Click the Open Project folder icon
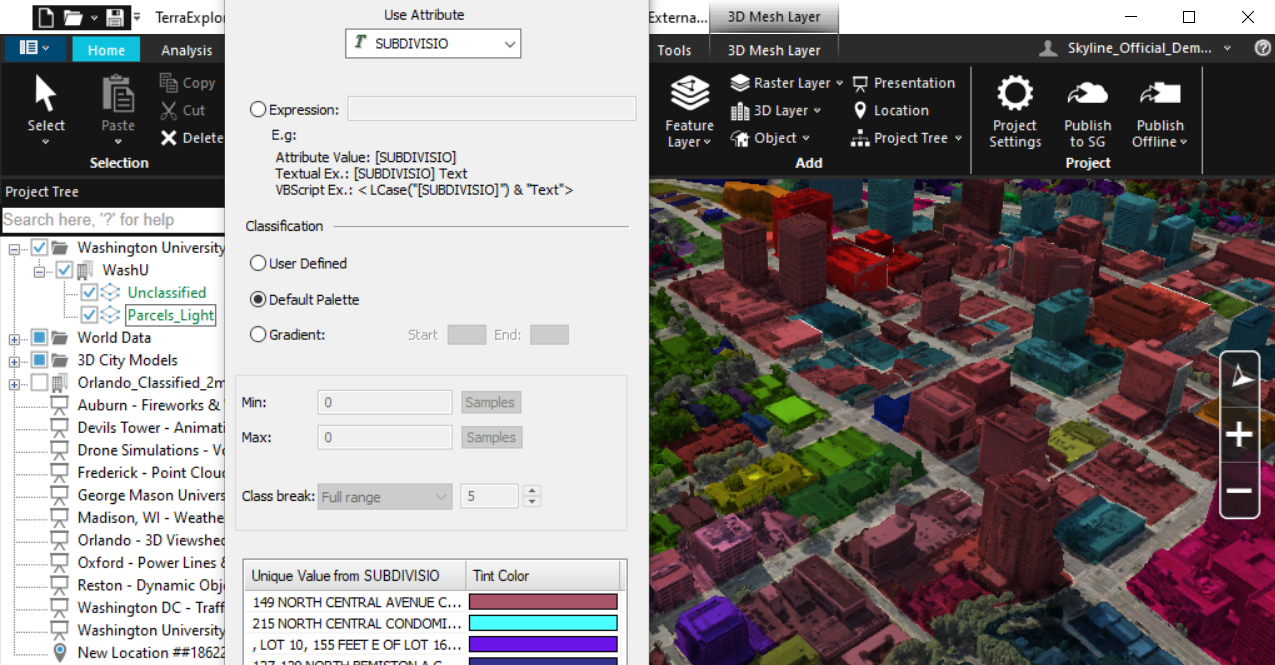This screenshot has height=665, width=1275. [72, 17]
